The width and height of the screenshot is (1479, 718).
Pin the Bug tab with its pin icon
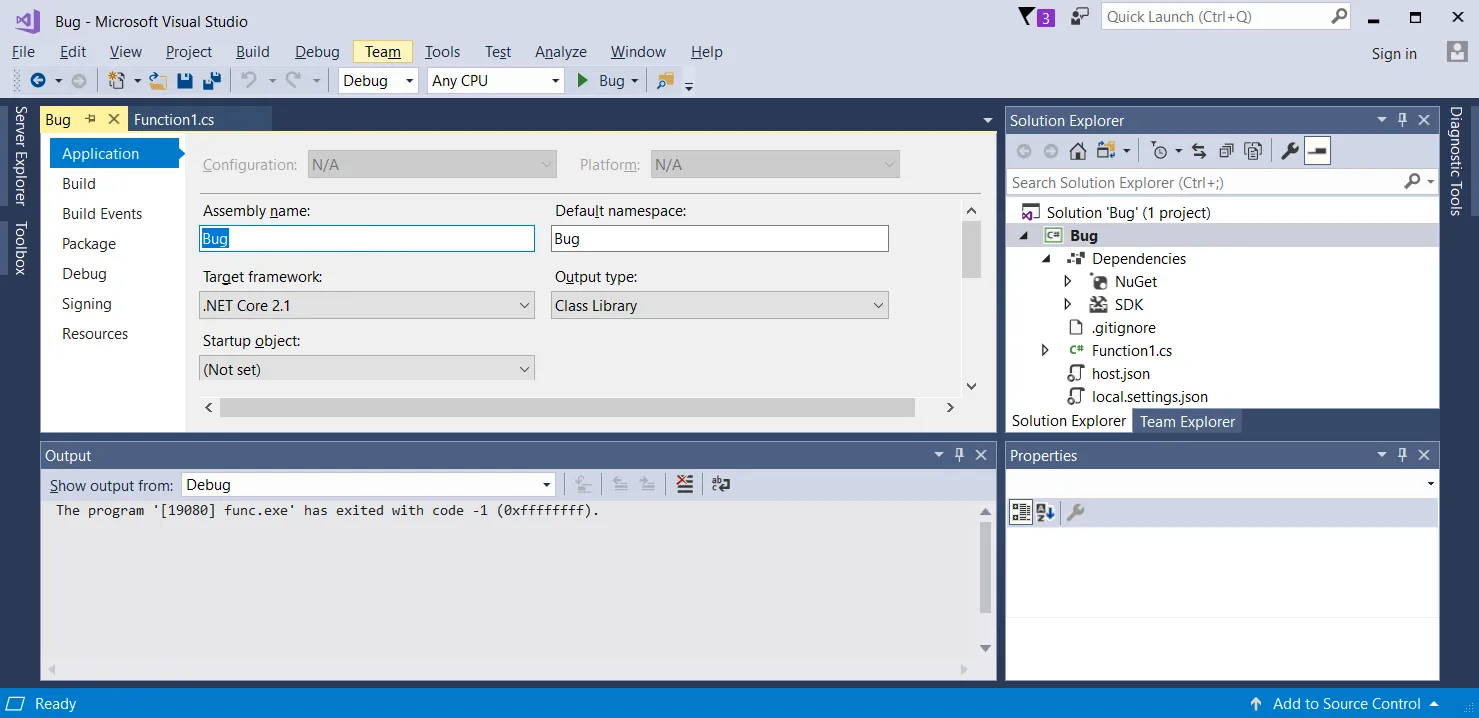click(90, 119)
